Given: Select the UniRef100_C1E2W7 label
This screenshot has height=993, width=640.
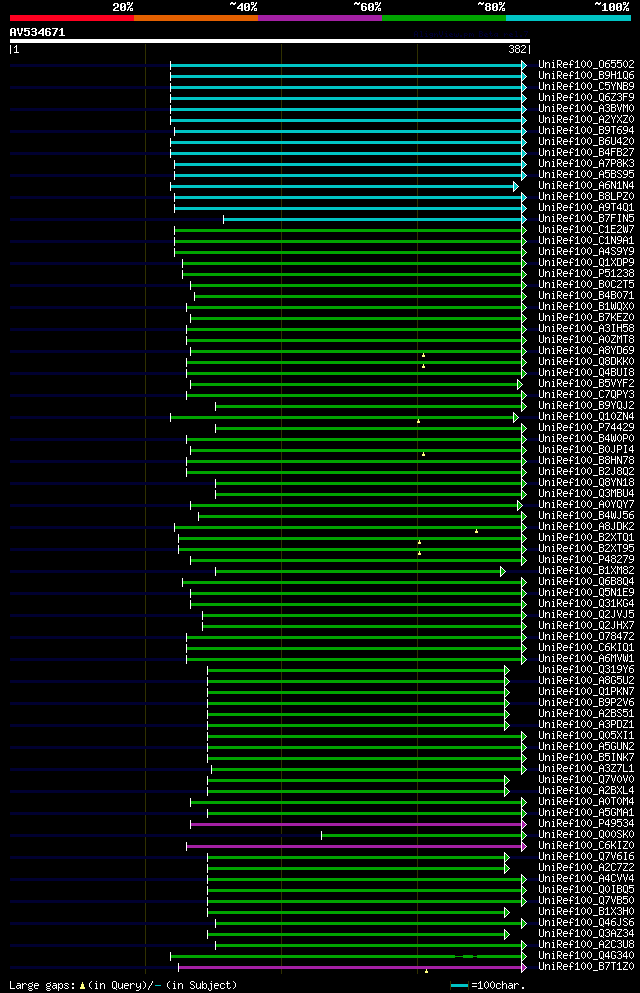Looking at the screenshot, I should [x=586, y=229].
